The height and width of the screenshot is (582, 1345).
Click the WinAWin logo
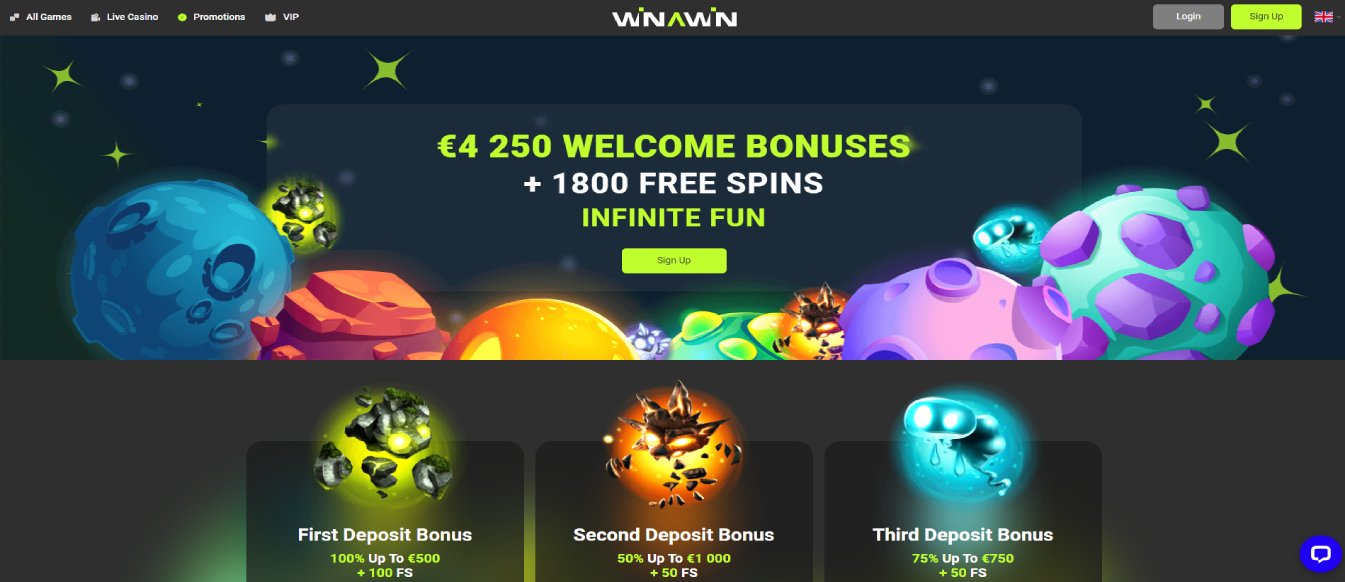coord(674,17)
